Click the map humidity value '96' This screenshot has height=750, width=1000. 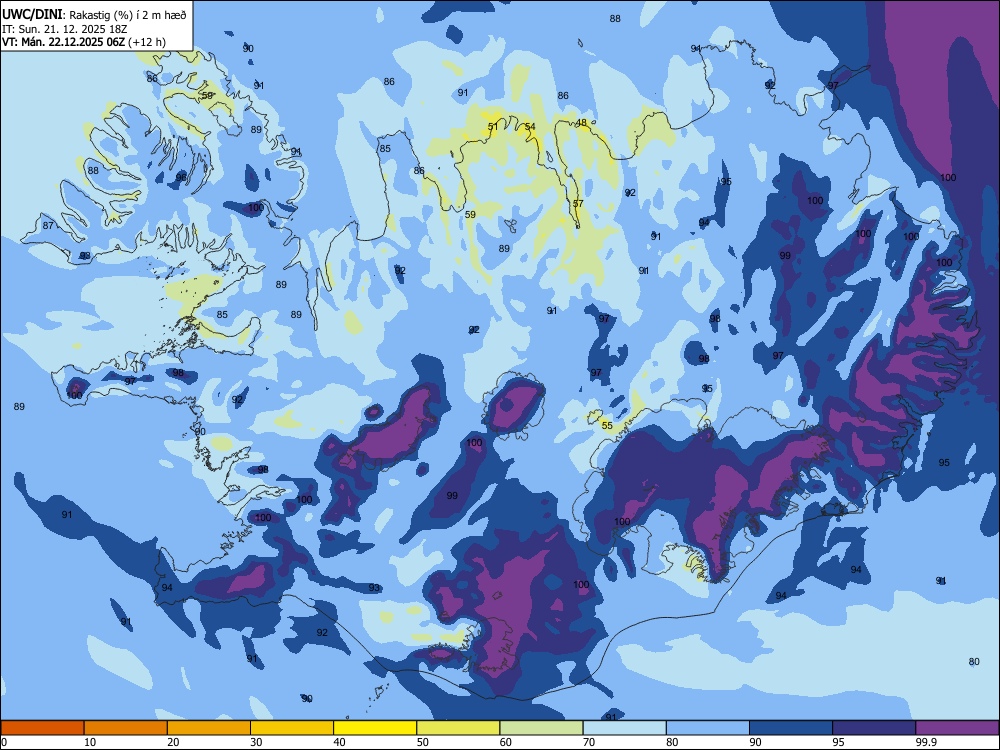tap(181, 177)
